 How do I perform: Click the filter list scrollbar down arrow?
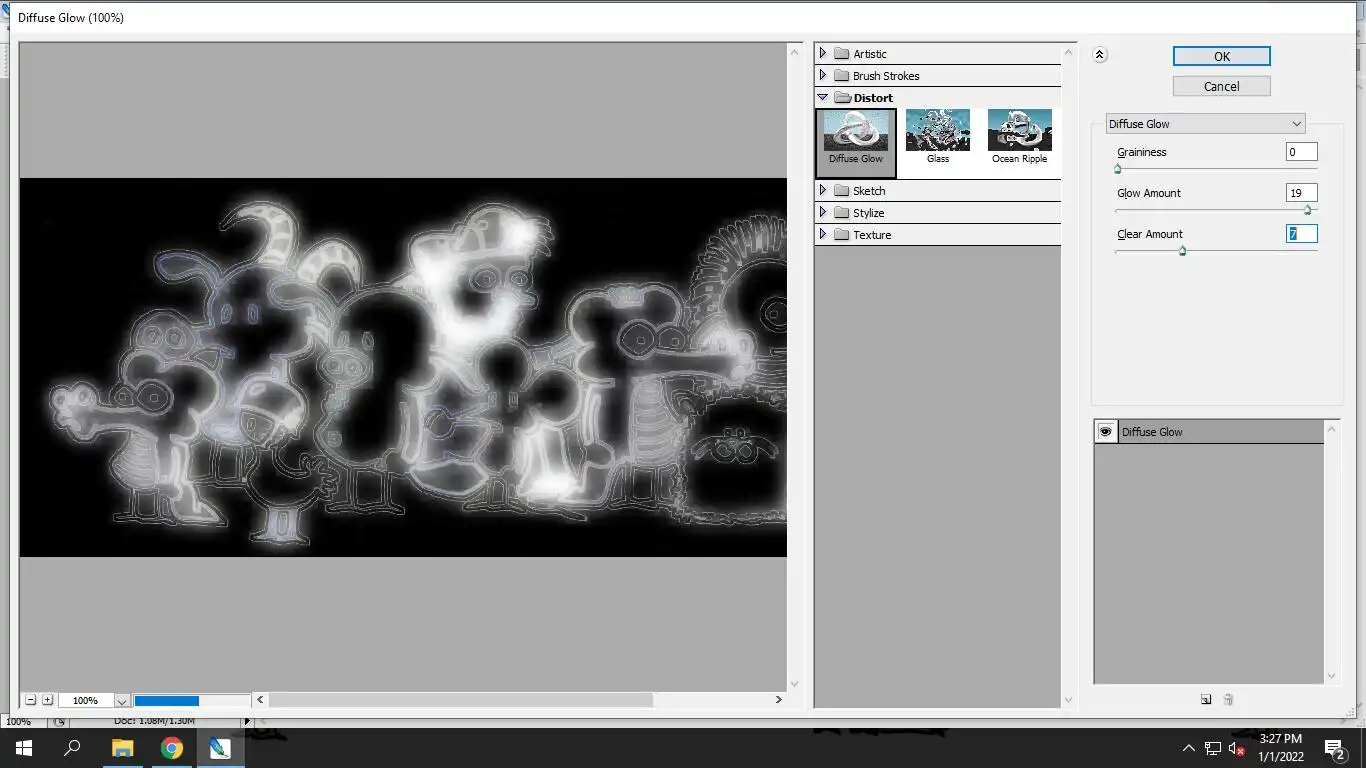1068,700
